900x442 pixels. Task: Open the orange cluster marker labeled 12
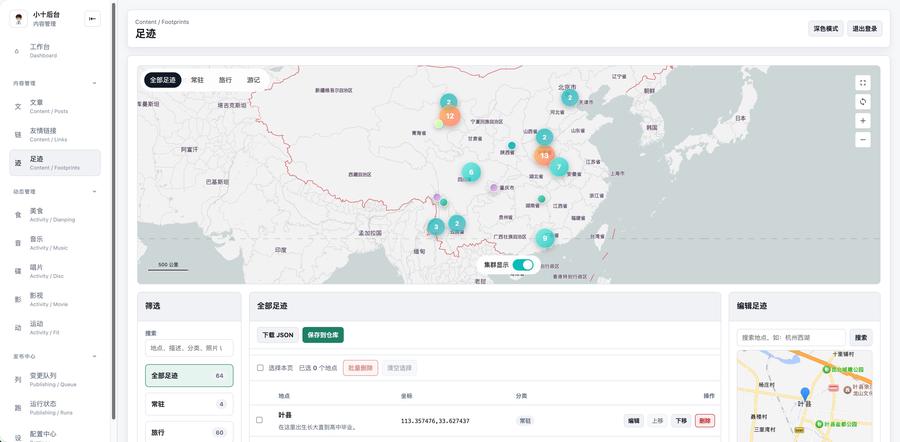(x=450, y=116)
